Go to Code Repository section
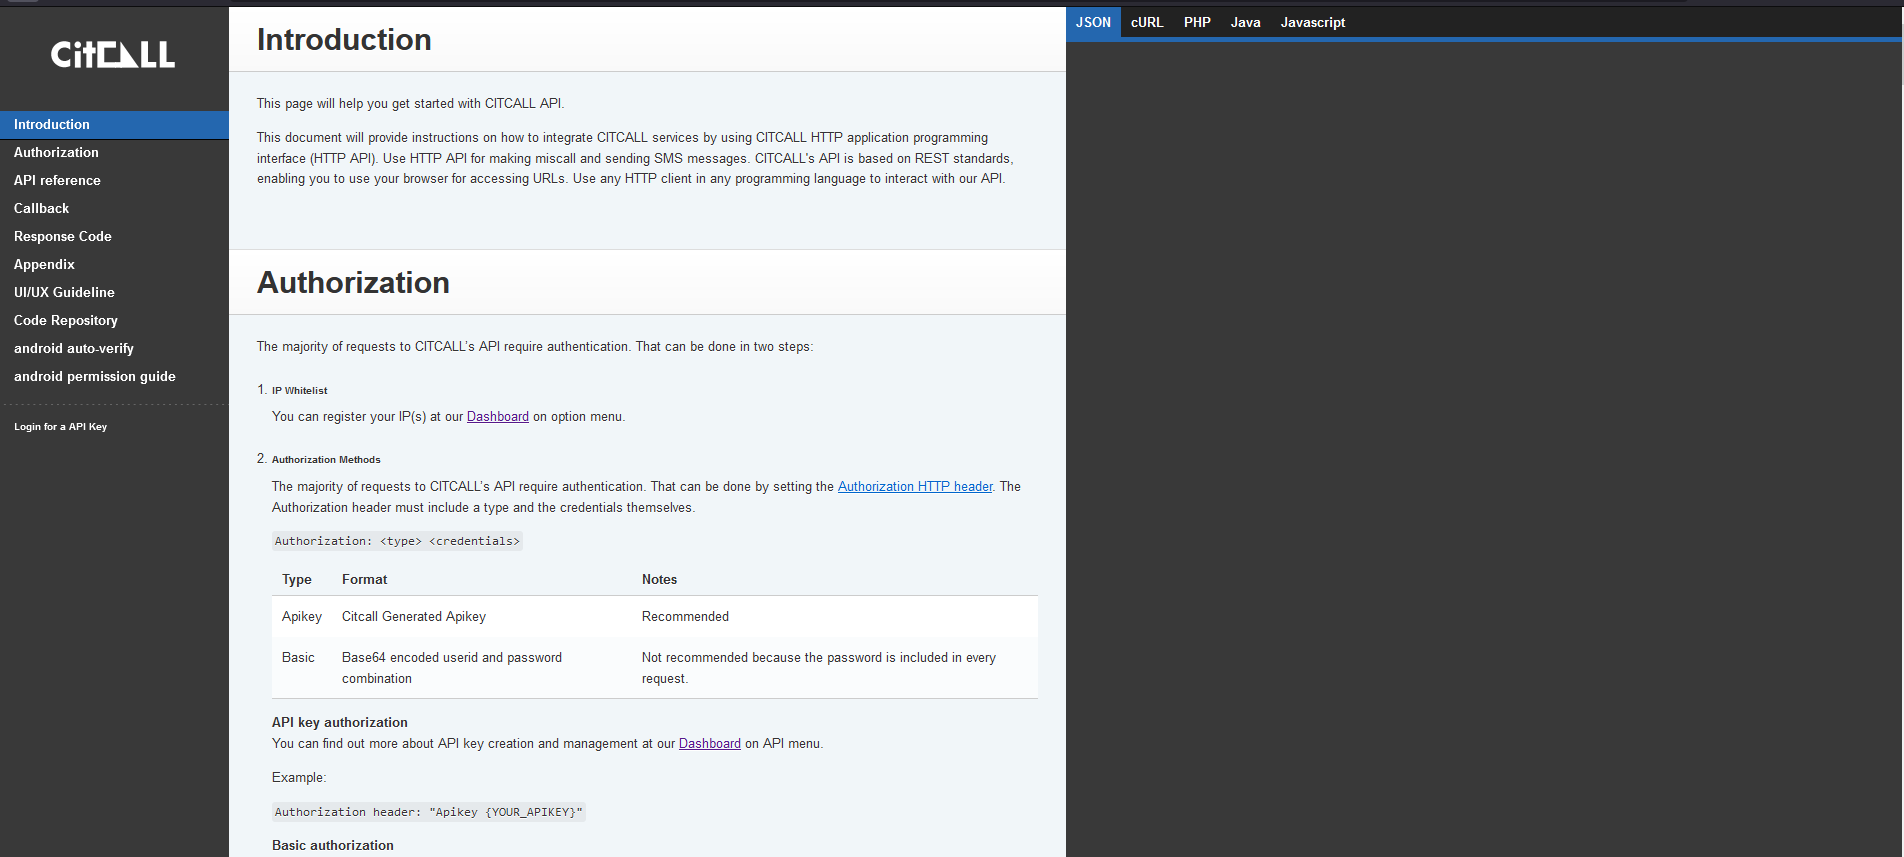The width and height of the screenshot is (1904, 857). point(114,321)
